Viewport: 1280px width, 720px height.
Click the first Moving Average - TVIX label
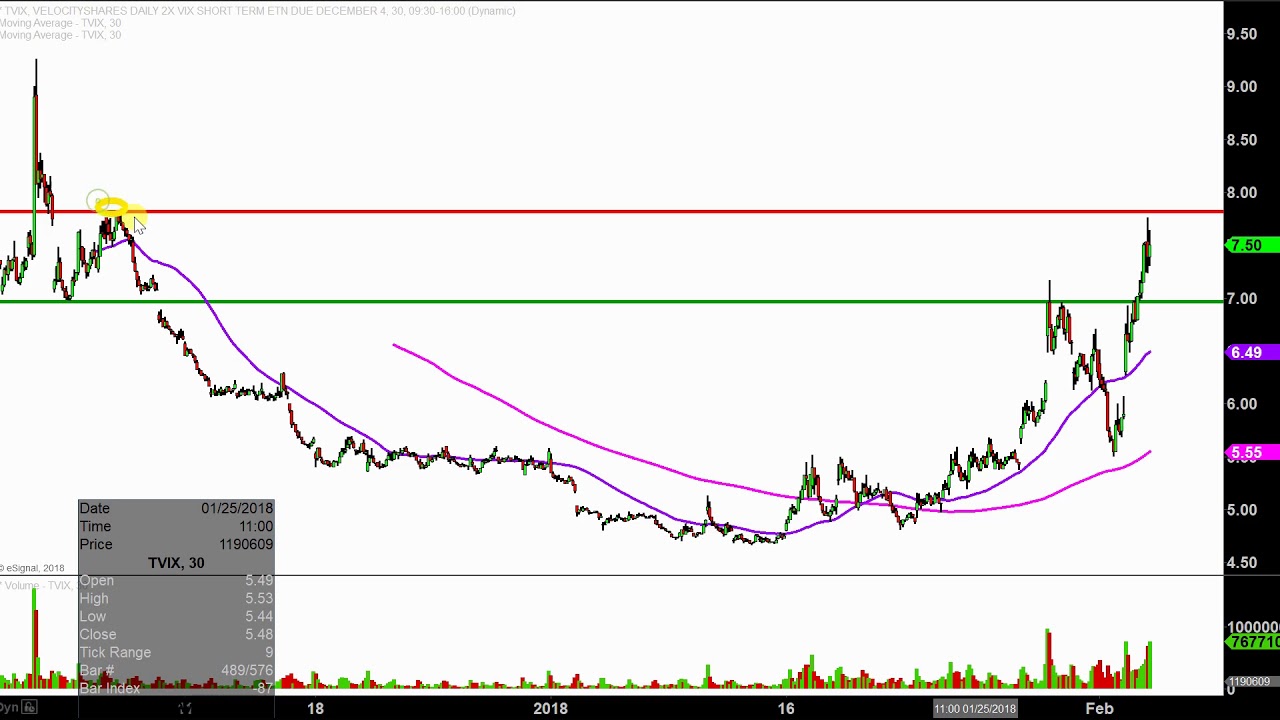[61, 23]
